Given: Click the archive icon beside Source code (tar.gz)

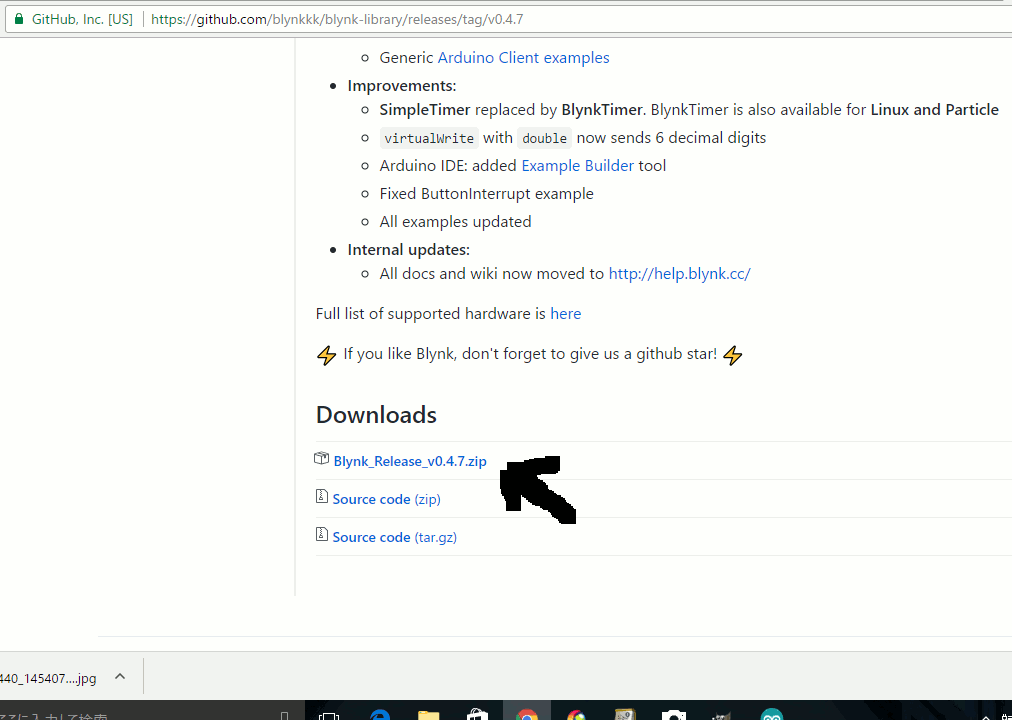Looking at the screenshot, I should click(321, 534).
